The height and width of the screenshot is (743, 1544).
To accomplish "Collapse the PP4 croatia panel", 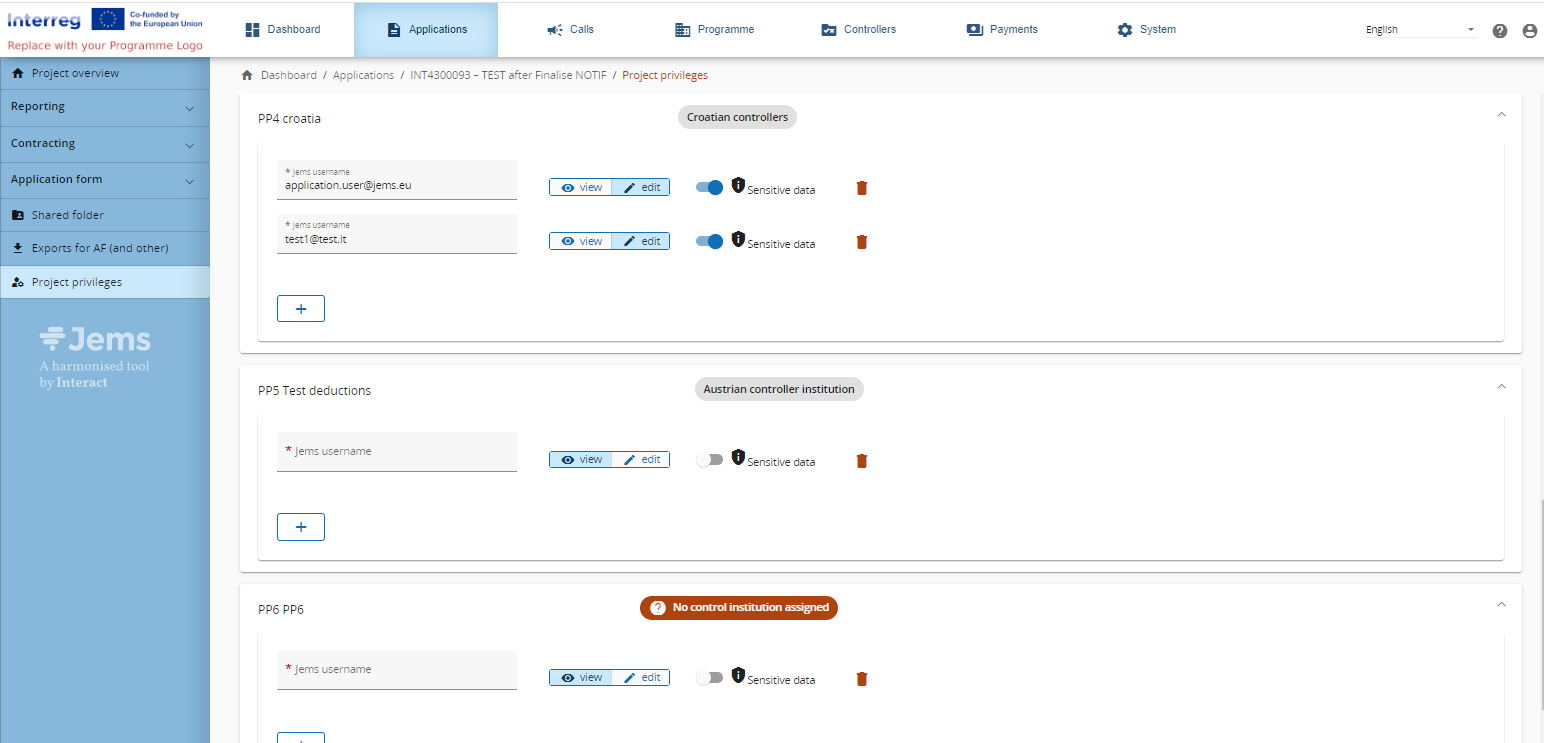I will click(x=1501, y=115).
